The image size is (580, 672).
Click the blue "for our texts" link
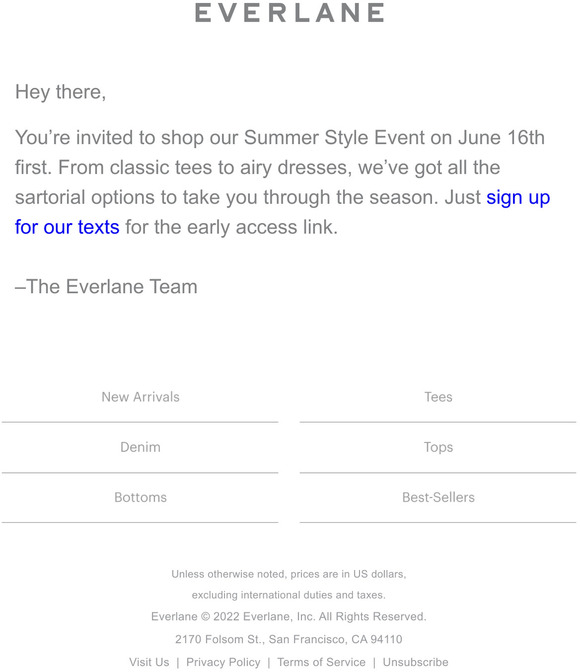pyautogui.click(x=67, y=228)
